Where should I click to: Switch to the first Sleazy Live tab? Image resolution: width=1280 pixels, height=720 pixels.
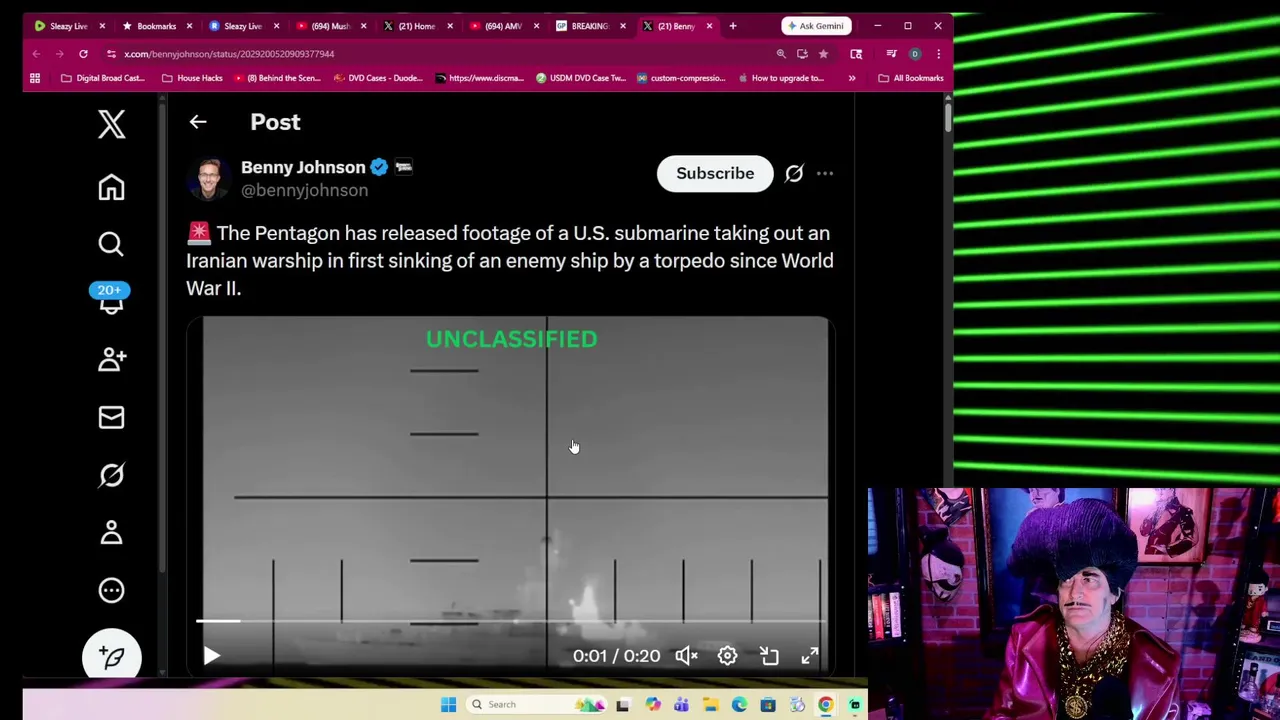pyautogui.click(x=68, y=26)
